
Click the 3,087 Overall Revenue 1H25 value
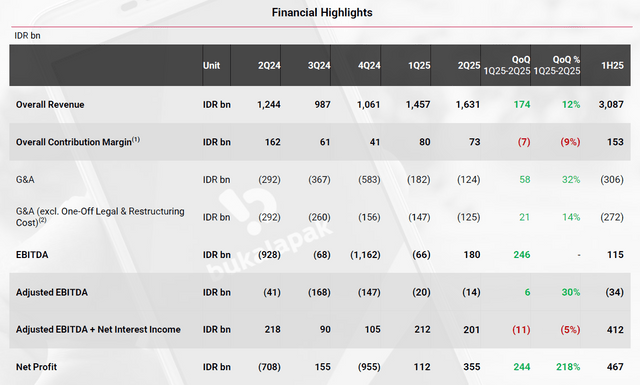point(611,105)
